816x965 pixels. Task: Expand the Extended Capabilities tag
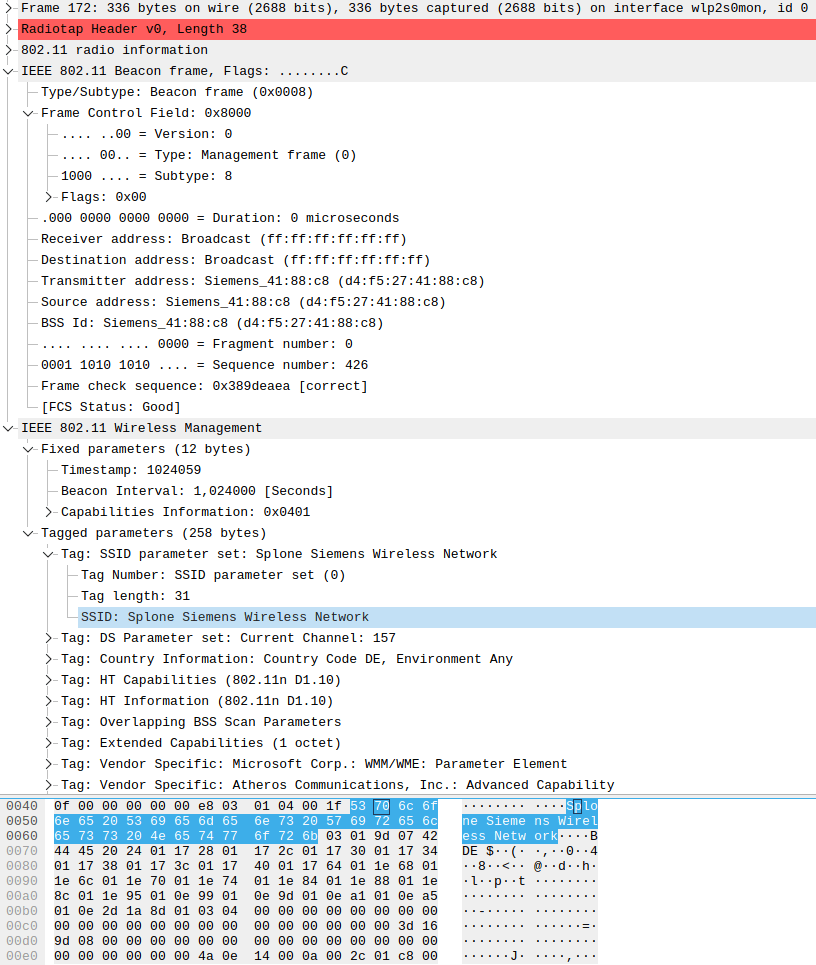click(48, 742)
